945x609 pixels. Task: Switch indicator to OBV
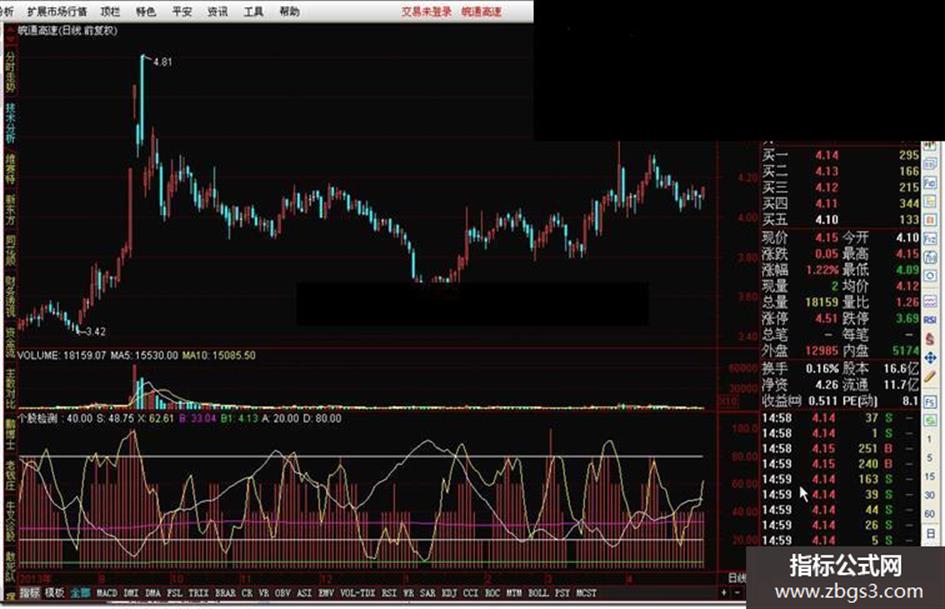click(283, 593)
